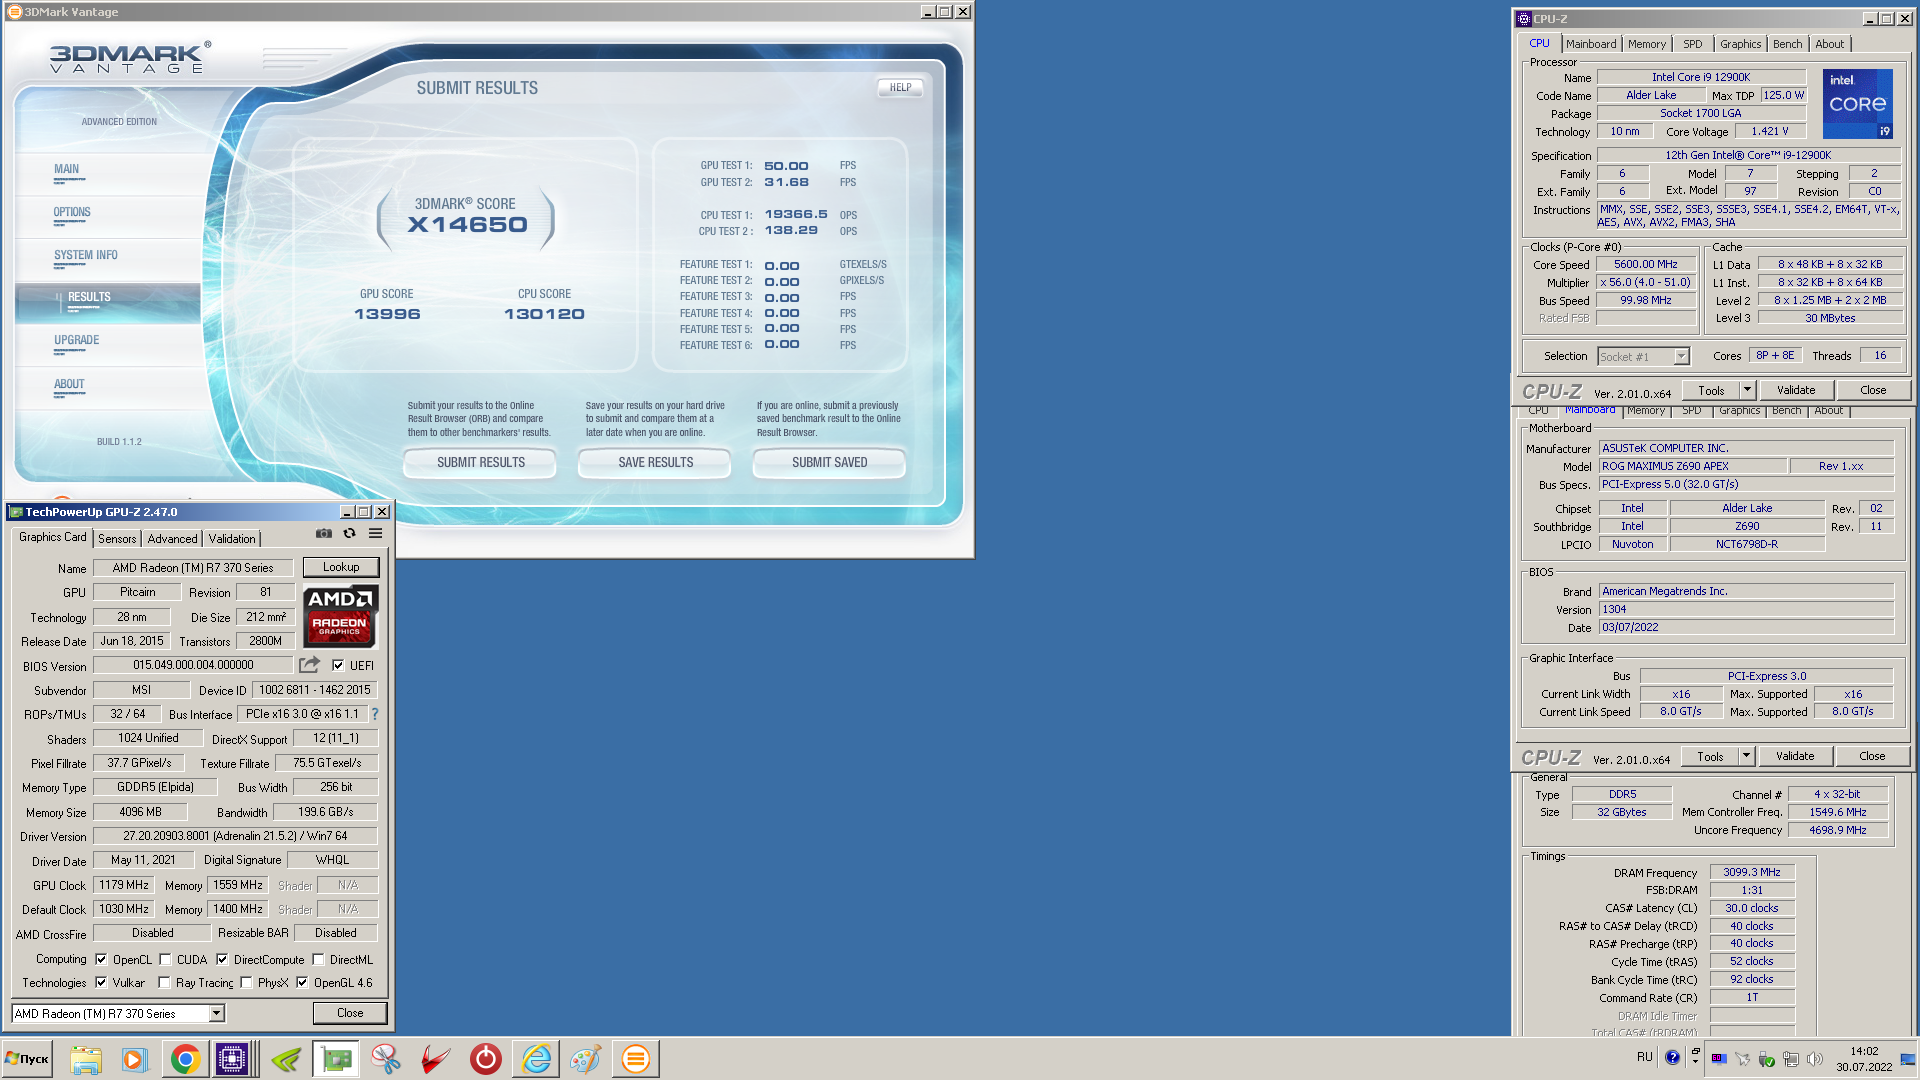The image size is (1920, 1080).
Task: Open the Socket #1 selection dropdown
Action: [1681, 356]
